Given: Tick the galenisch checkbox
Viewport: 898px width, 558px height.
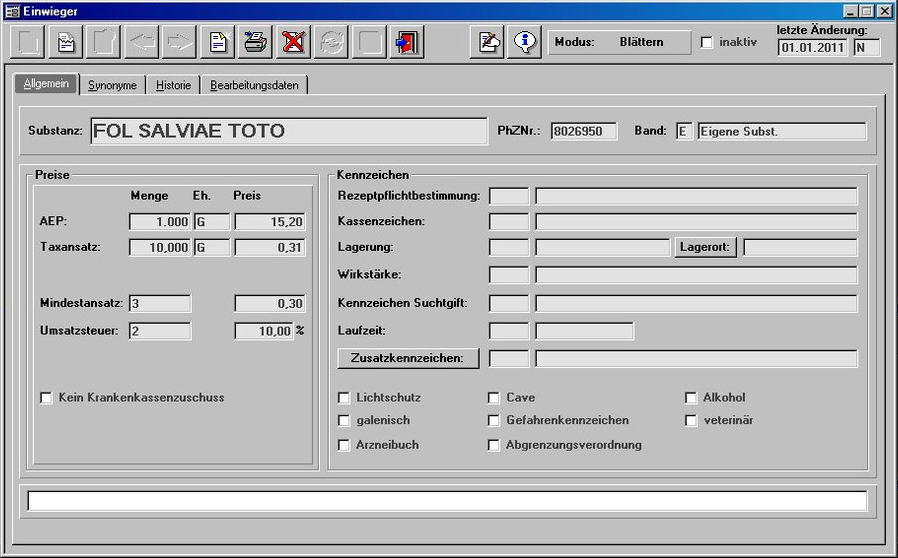Looking at the screenshot, I should pos(344,421).
